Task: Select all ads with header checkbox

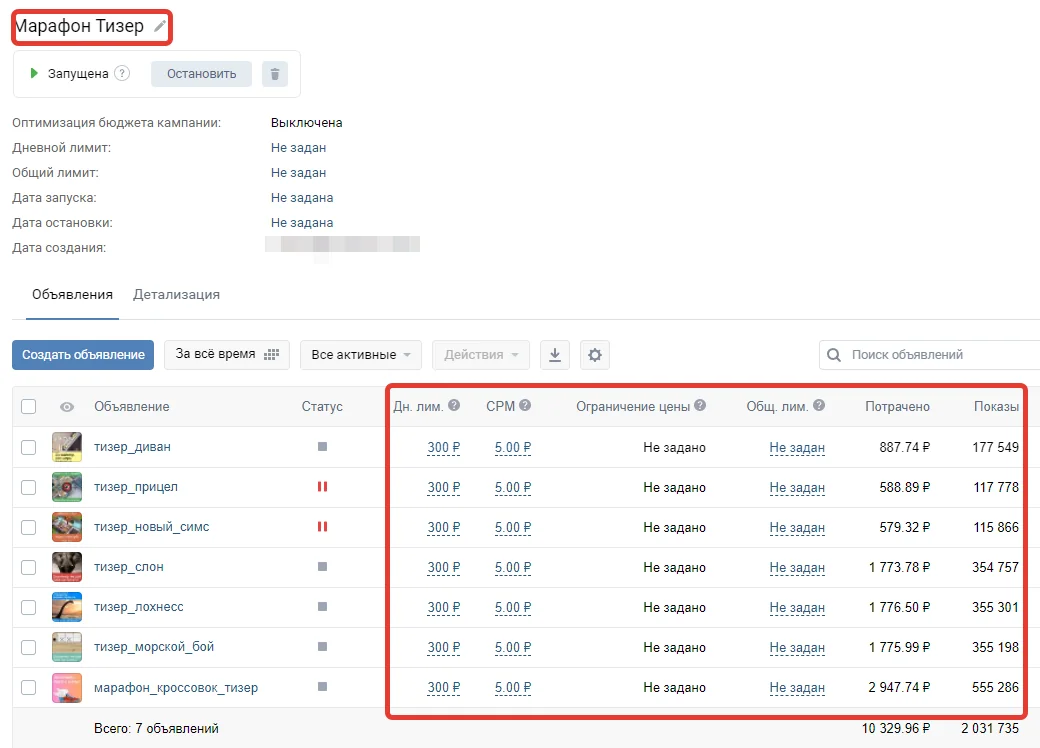Action: [29, 406]
